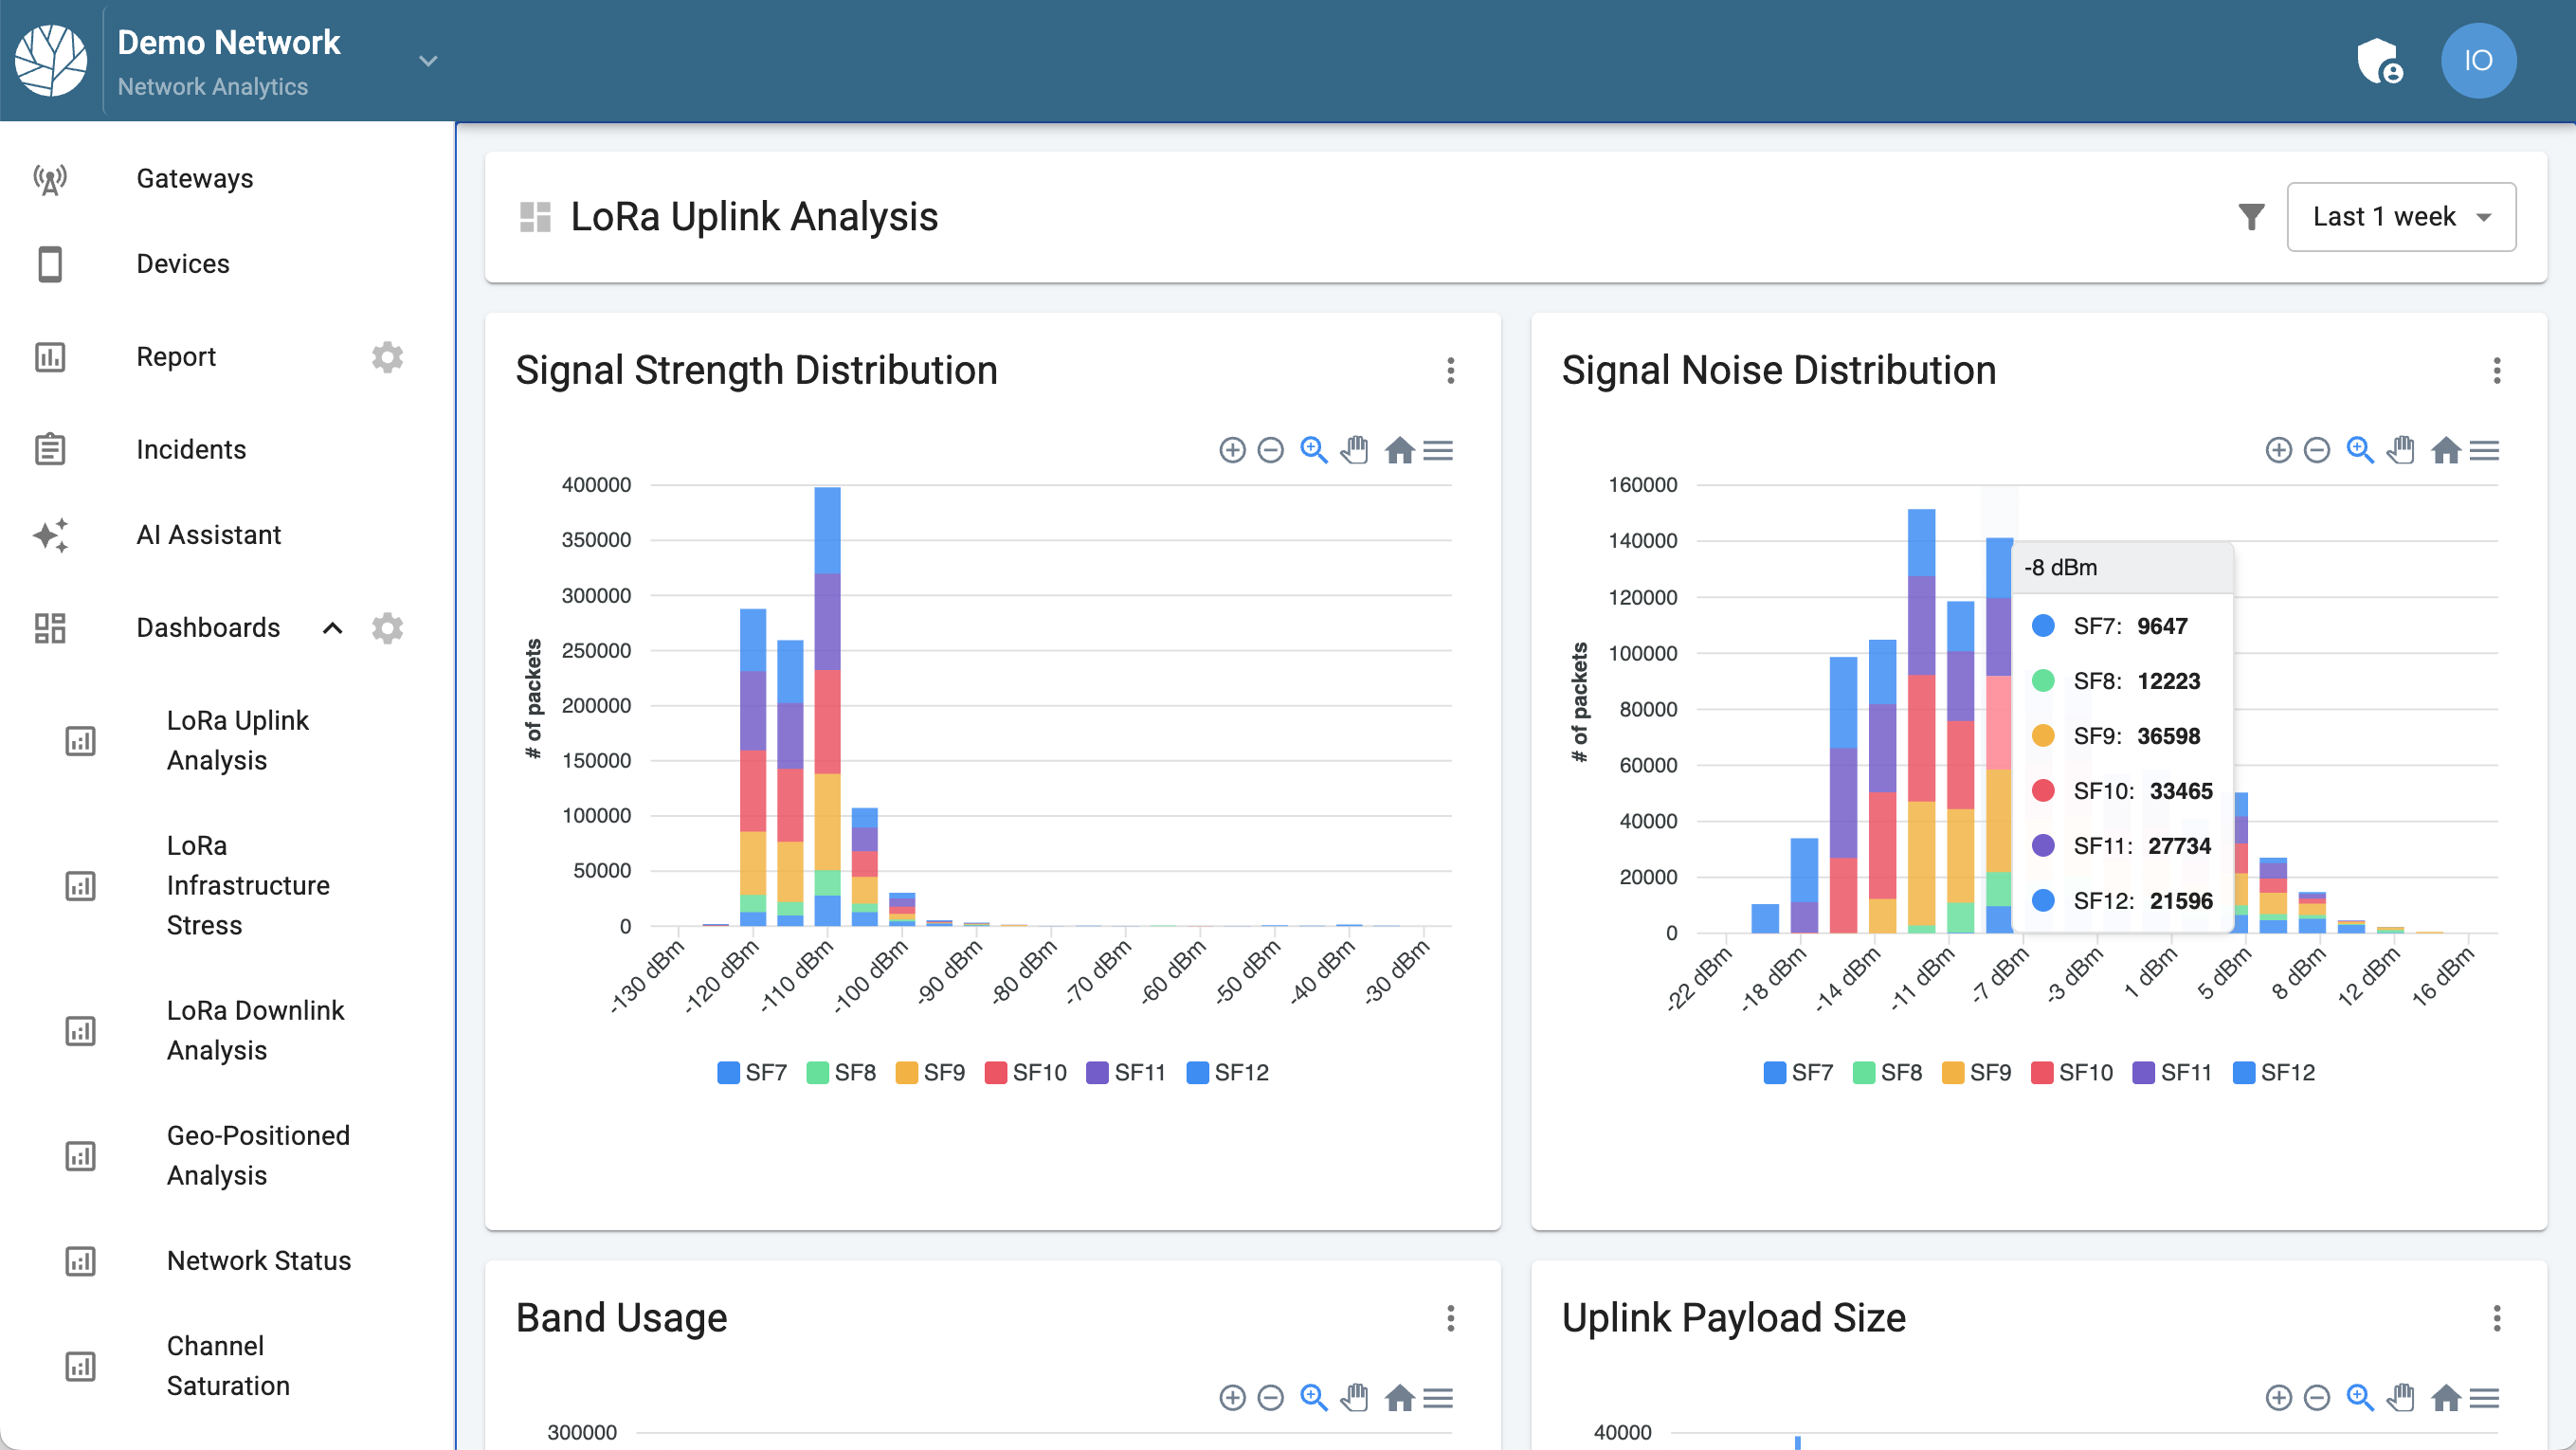Select panning hand tool in Signal Strength chart
2576x1450 pixels.
[1355, 450]
